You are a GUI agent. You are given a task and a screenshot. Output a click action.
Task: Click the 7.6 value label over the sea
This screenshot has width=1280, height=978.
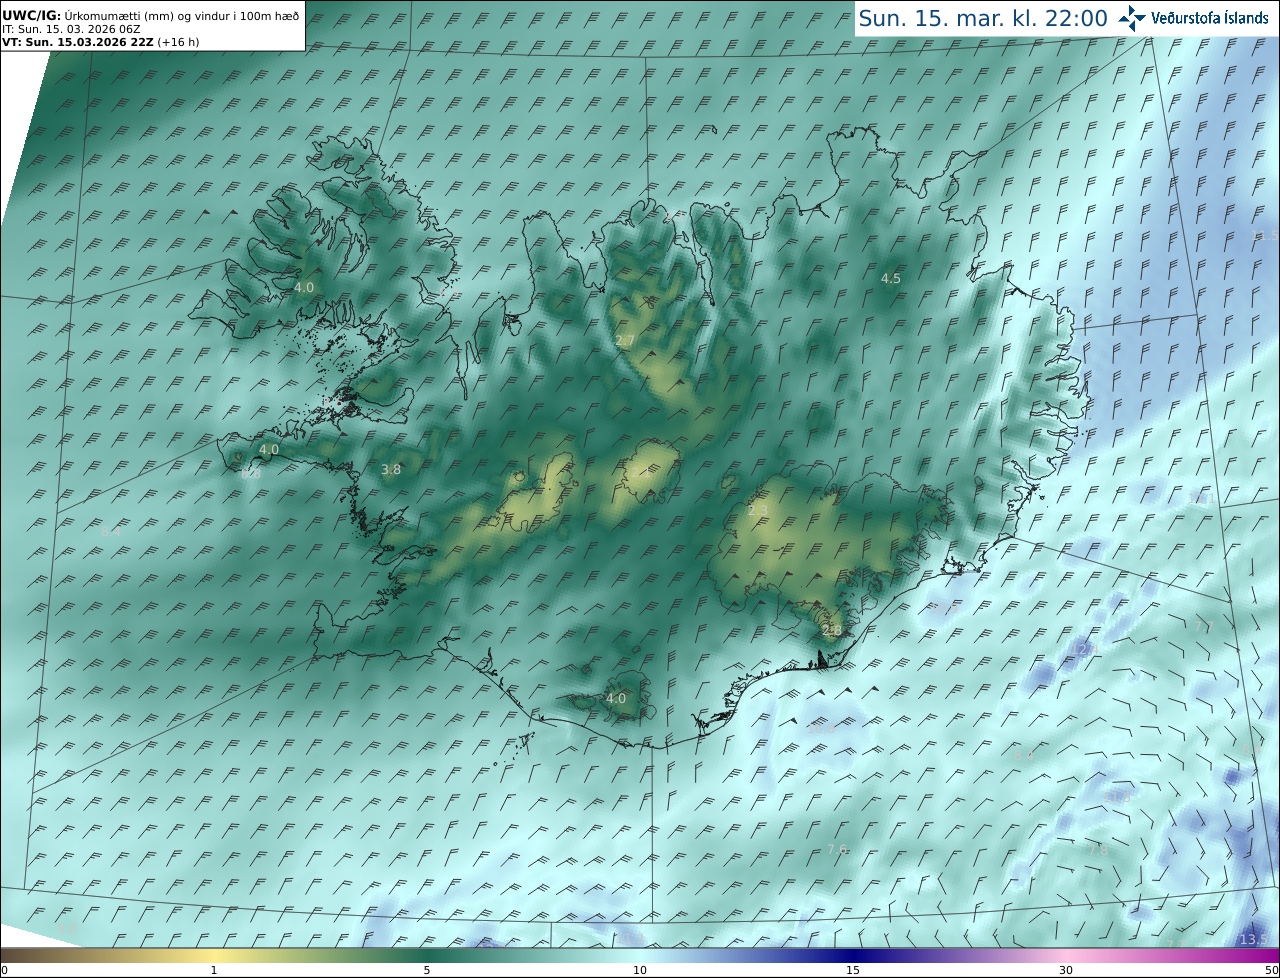(837, 849)
